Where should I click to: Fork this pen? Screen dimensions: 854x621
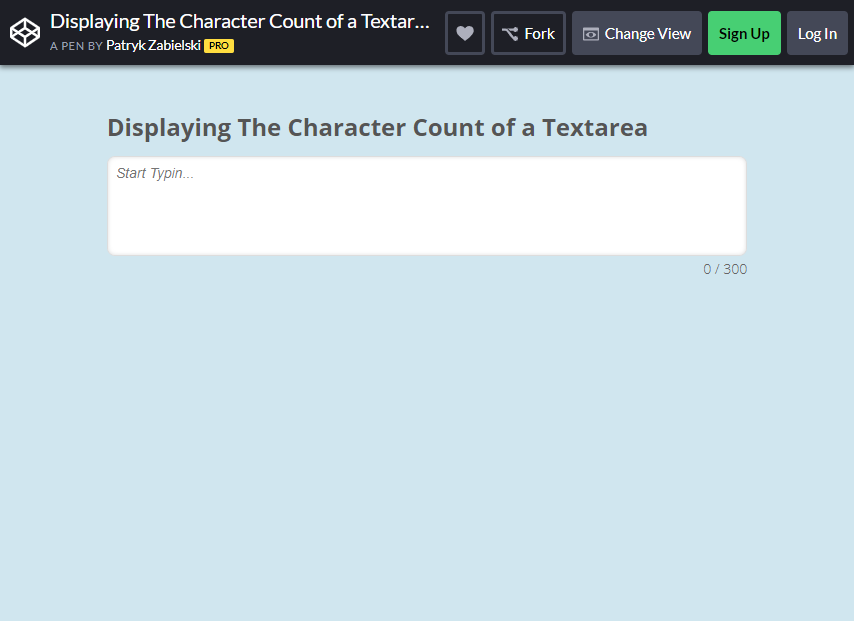click(x=528, y=33)
